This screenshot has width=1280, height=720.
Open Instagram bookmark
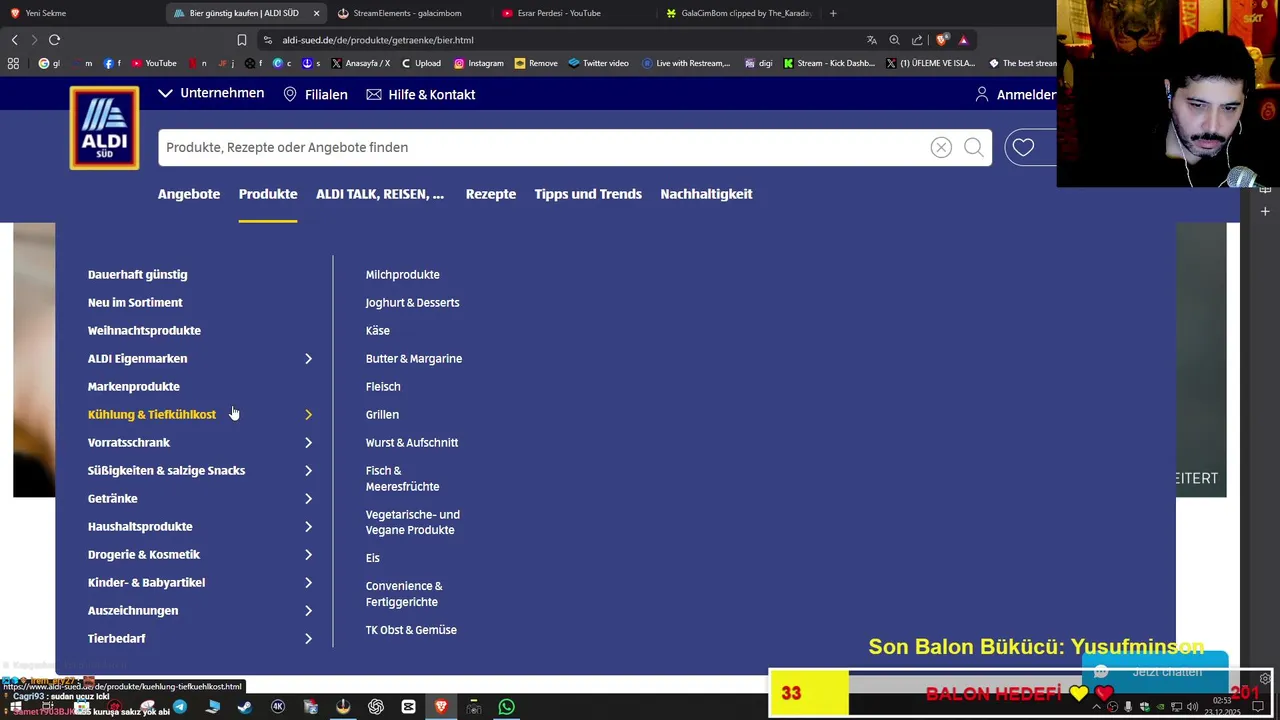click(x=478, y=63)
